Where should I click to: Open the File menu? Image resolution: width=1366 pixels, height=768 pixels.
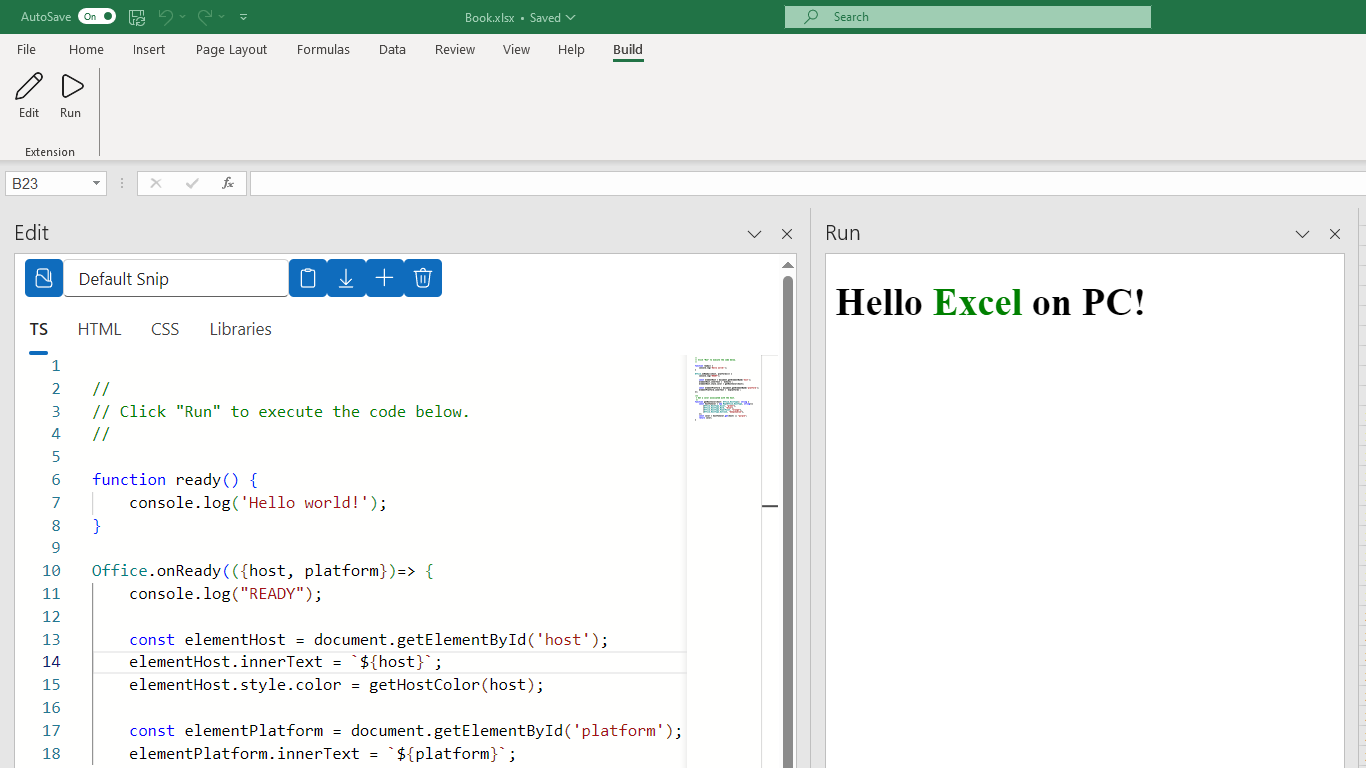click(x=26, y=50)
